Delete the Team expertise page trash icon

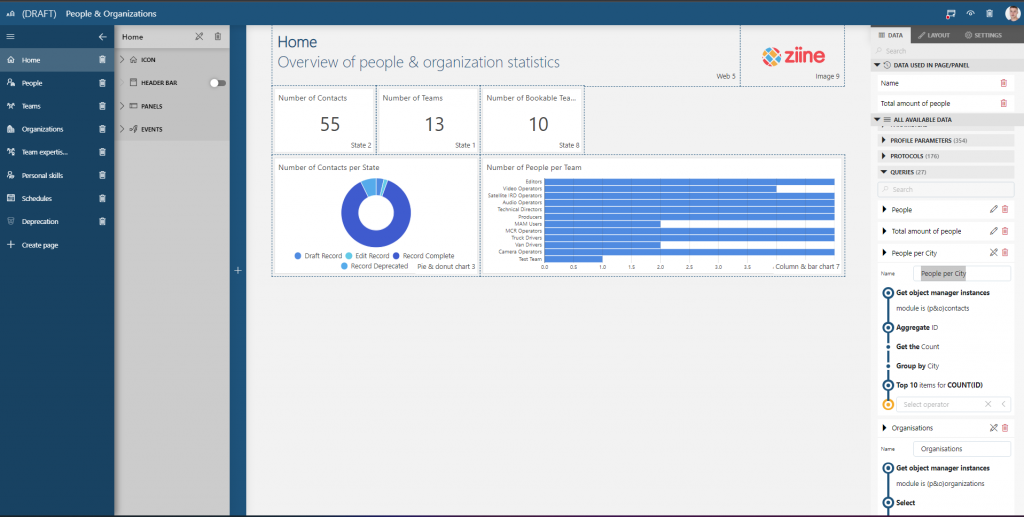point(102,152)
